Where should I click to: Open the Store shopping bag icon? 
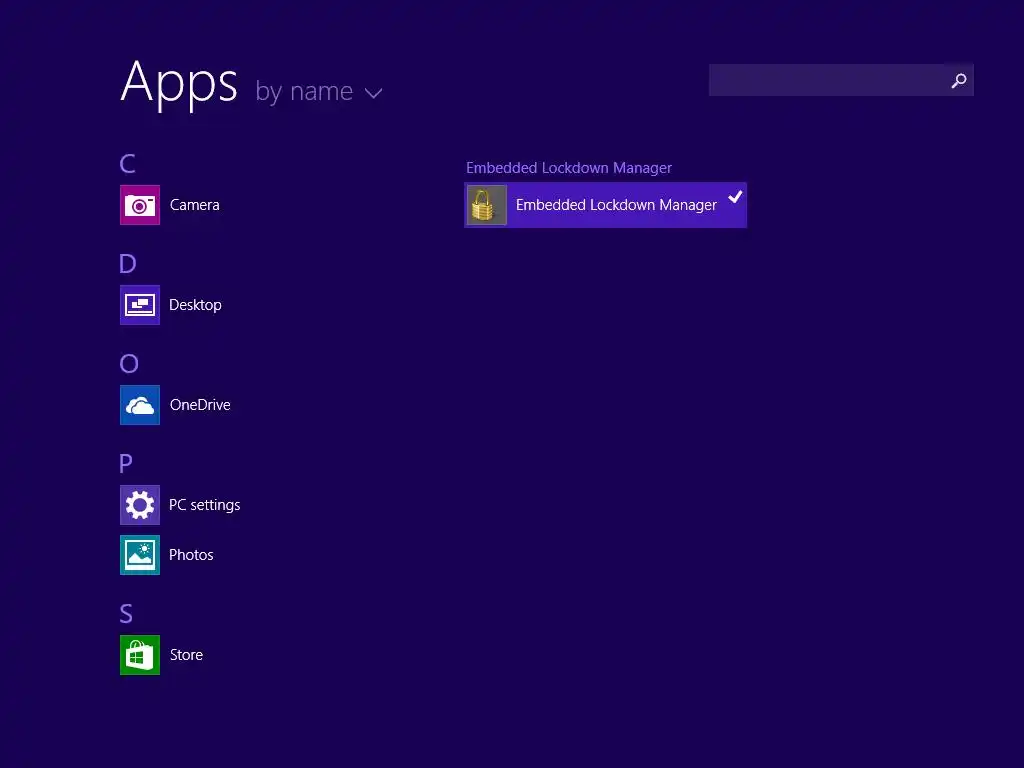[x=140, y=655]
